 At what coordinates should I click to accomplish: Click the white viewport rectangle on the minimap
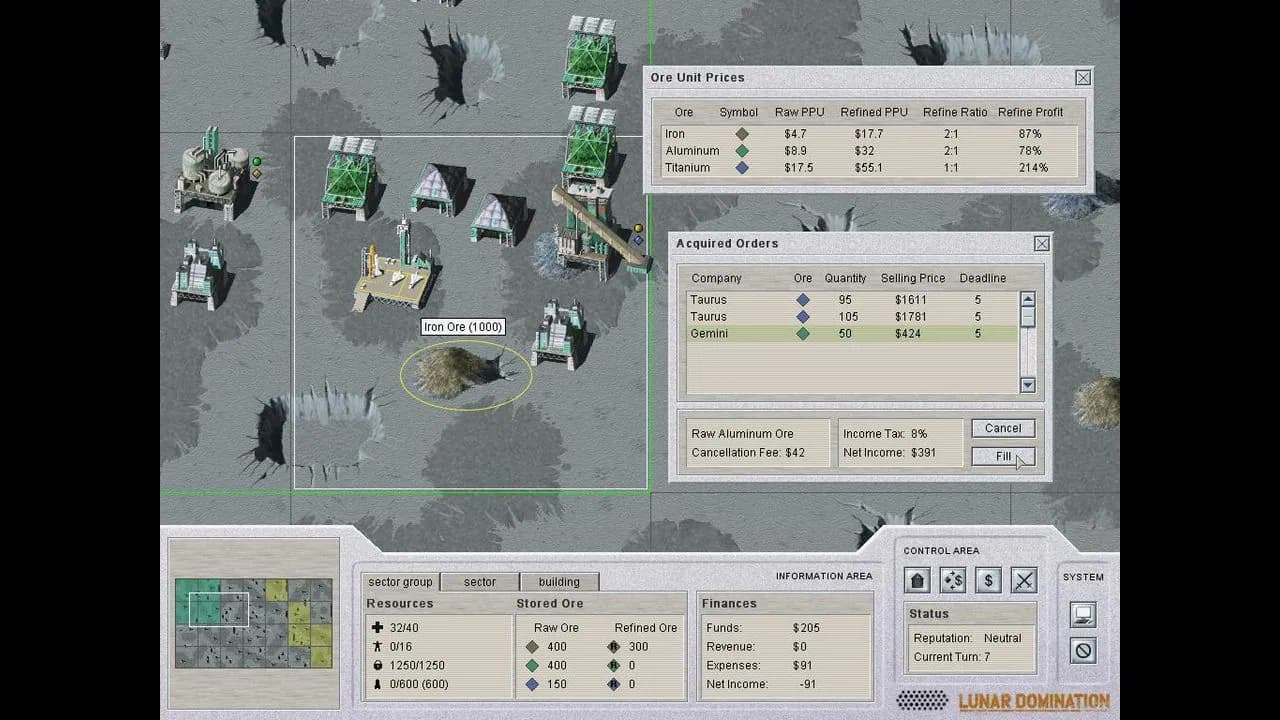pos(219,609)
